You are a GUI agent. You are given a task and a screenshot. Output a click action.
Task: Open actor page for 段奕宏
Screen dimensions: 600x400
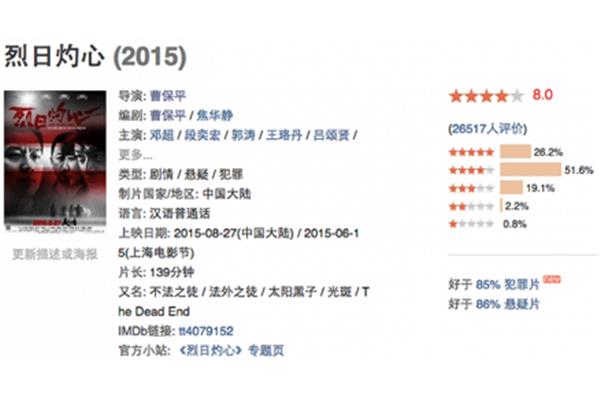[x=202, y=135]
